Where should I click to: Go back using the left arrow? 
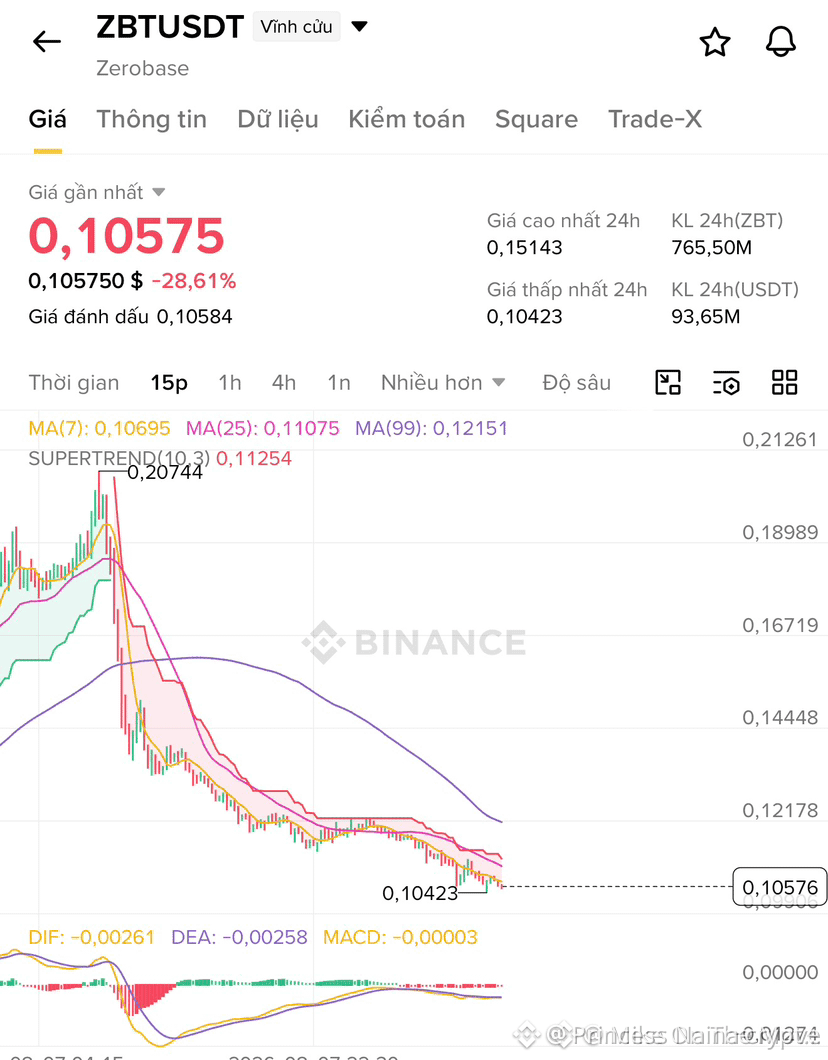pos(47,42)
